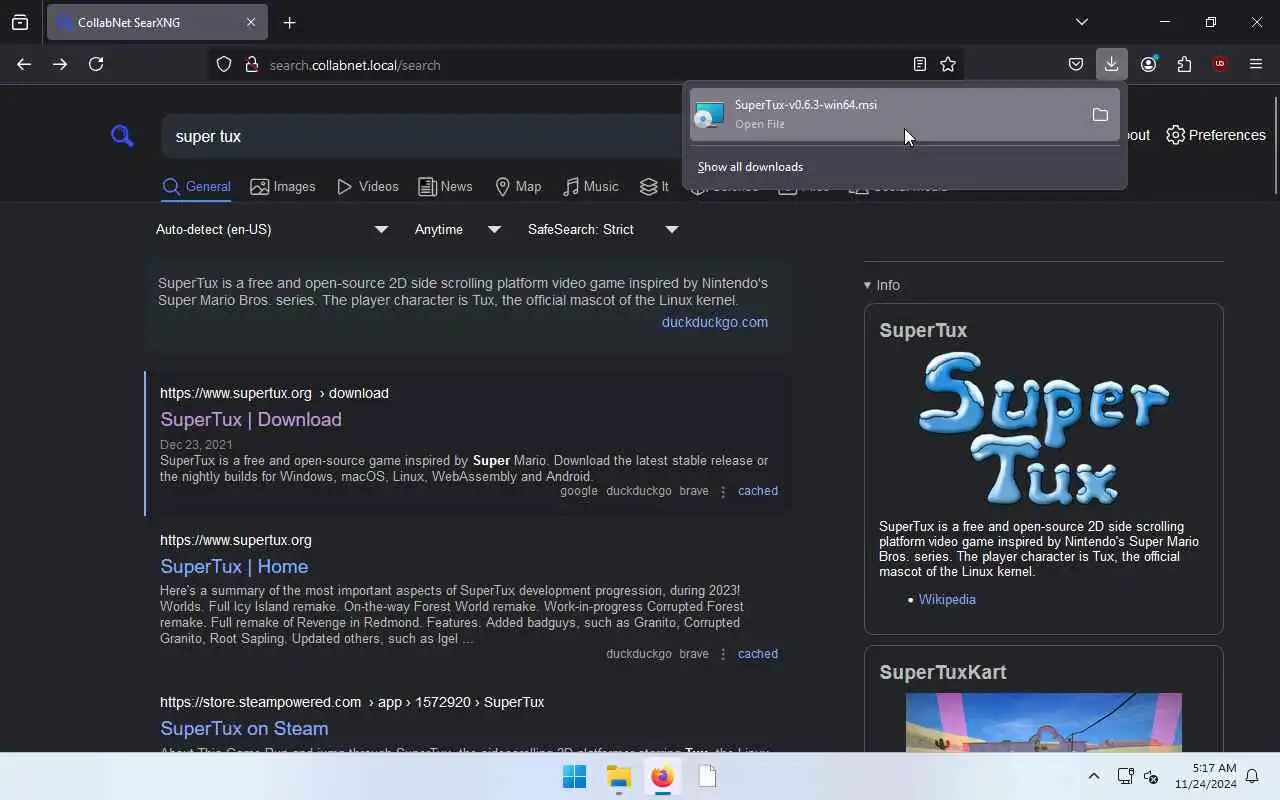The width and height of the screenshot is (1280, 800).
Task: Open a new tab with plus button
Action: click(289, 22)
